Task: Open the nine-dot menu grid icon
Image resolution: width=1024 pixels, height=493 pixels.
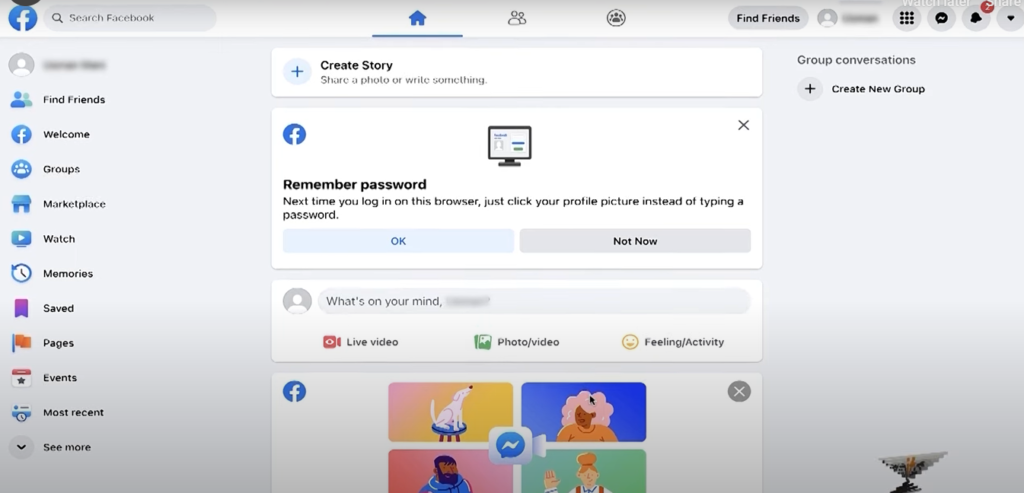Action: point(906,18)
